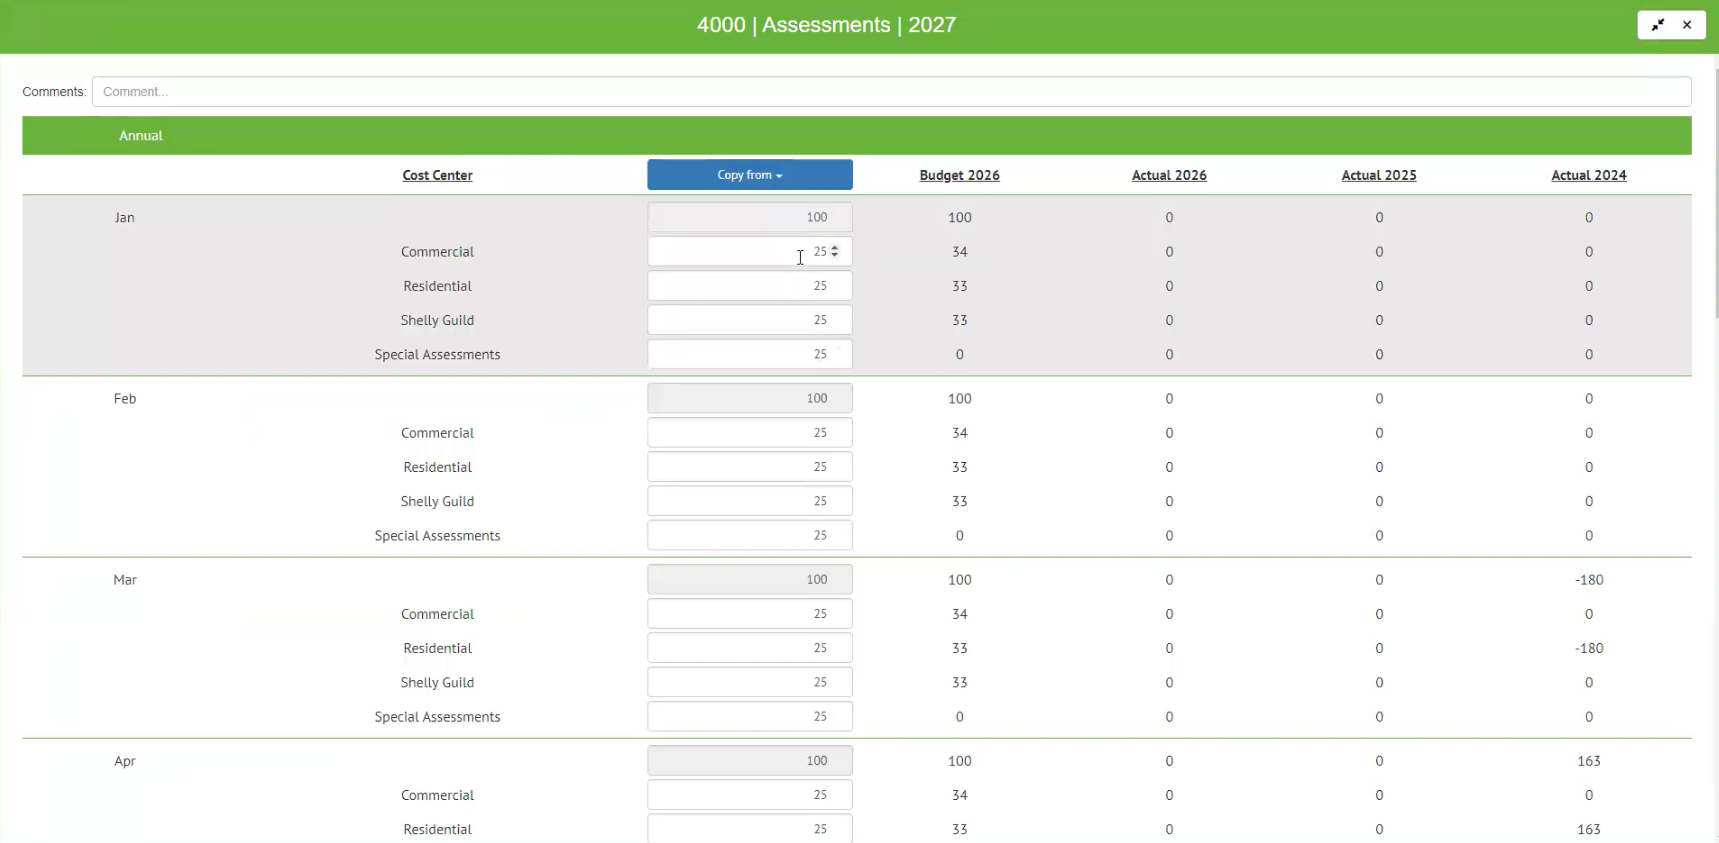Viewport: 1719px width, 843px height.
Task: Edit the Apr Residential budget field
Action: pos(750,829)
